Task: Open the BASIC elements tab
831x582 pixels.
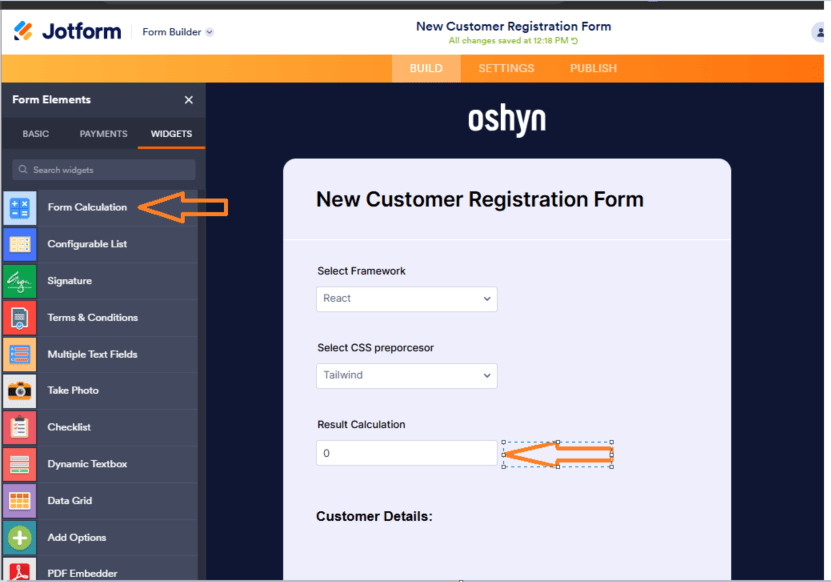Action: coord(36,134)
